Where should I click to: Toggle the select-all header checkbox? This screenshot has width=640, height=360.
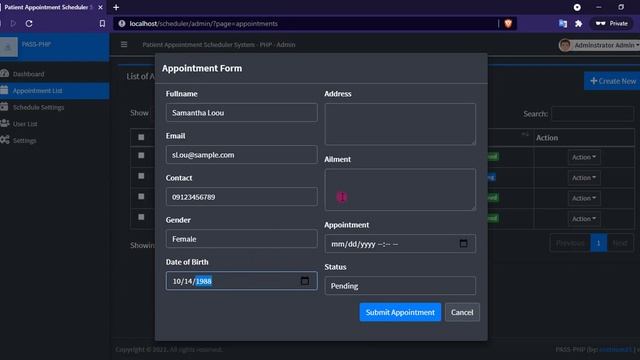click(141, 137)
